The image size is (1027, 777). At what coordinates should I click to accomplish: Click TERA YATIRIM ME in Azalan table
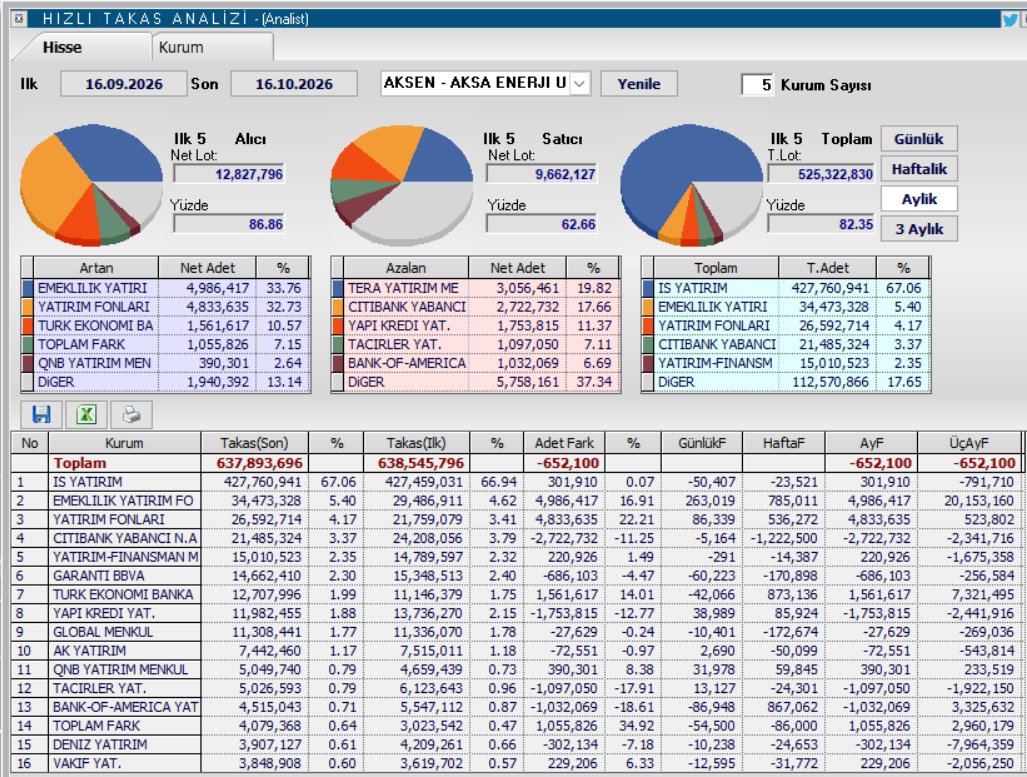coord(403,288)
